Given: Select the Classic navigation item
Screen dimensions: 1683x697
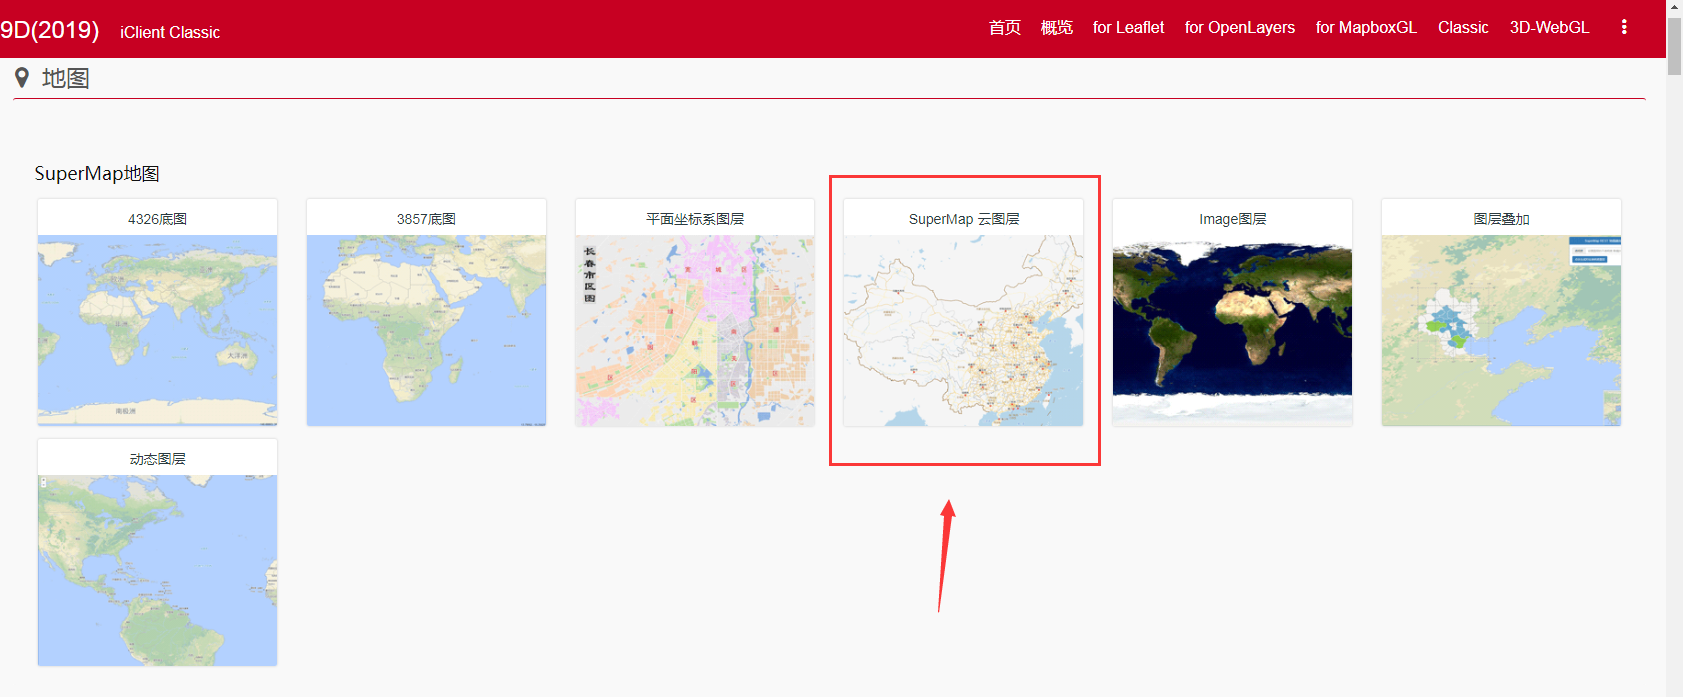Looking at the screenshot, I should click(x=1463, y=27).
